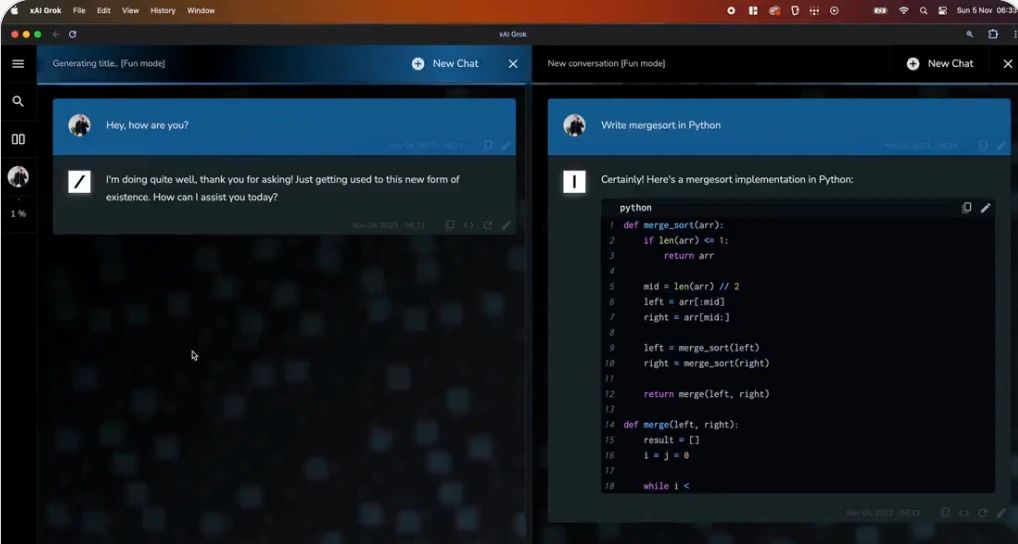Start a New Chat in the left pane

pyautogui.click(x=445, y=63)
